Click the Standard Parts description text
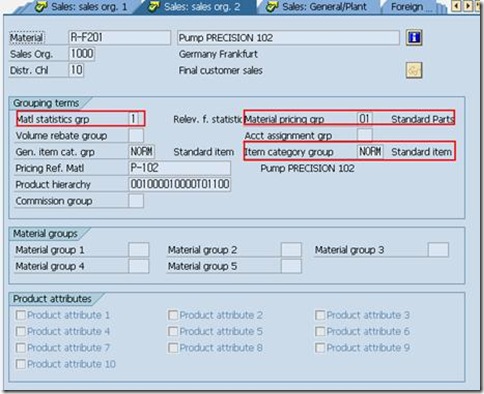The width and height of the screenshot is (484, 394). tap(422, 119)
